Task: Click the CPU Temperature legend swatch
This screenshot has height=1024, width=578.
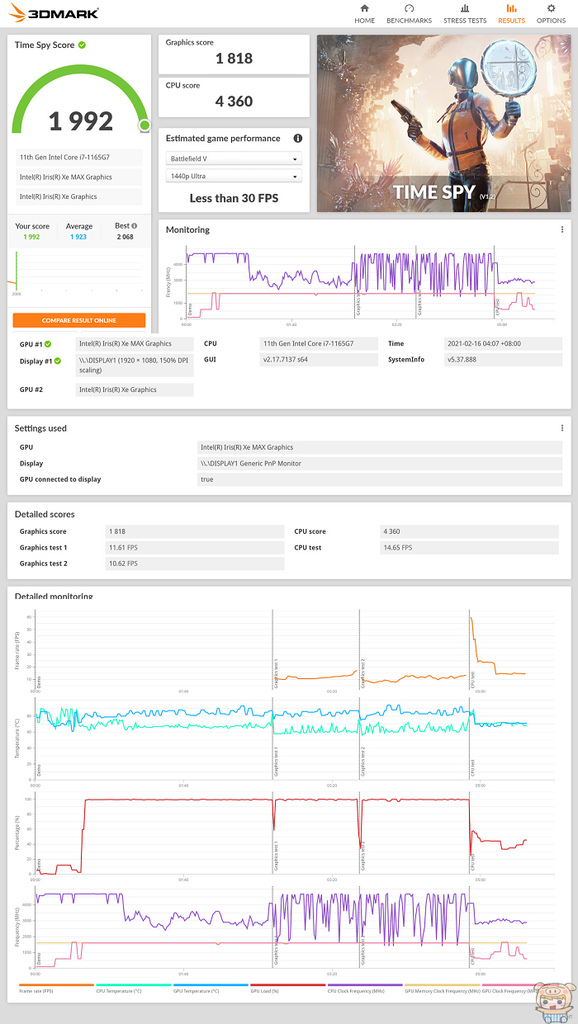Action: pos(134,985)
